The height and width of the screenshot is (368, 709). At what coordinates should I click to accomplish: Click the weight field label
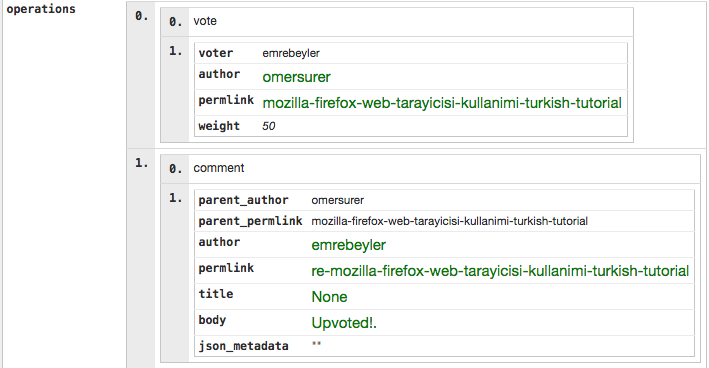point(219,126)
